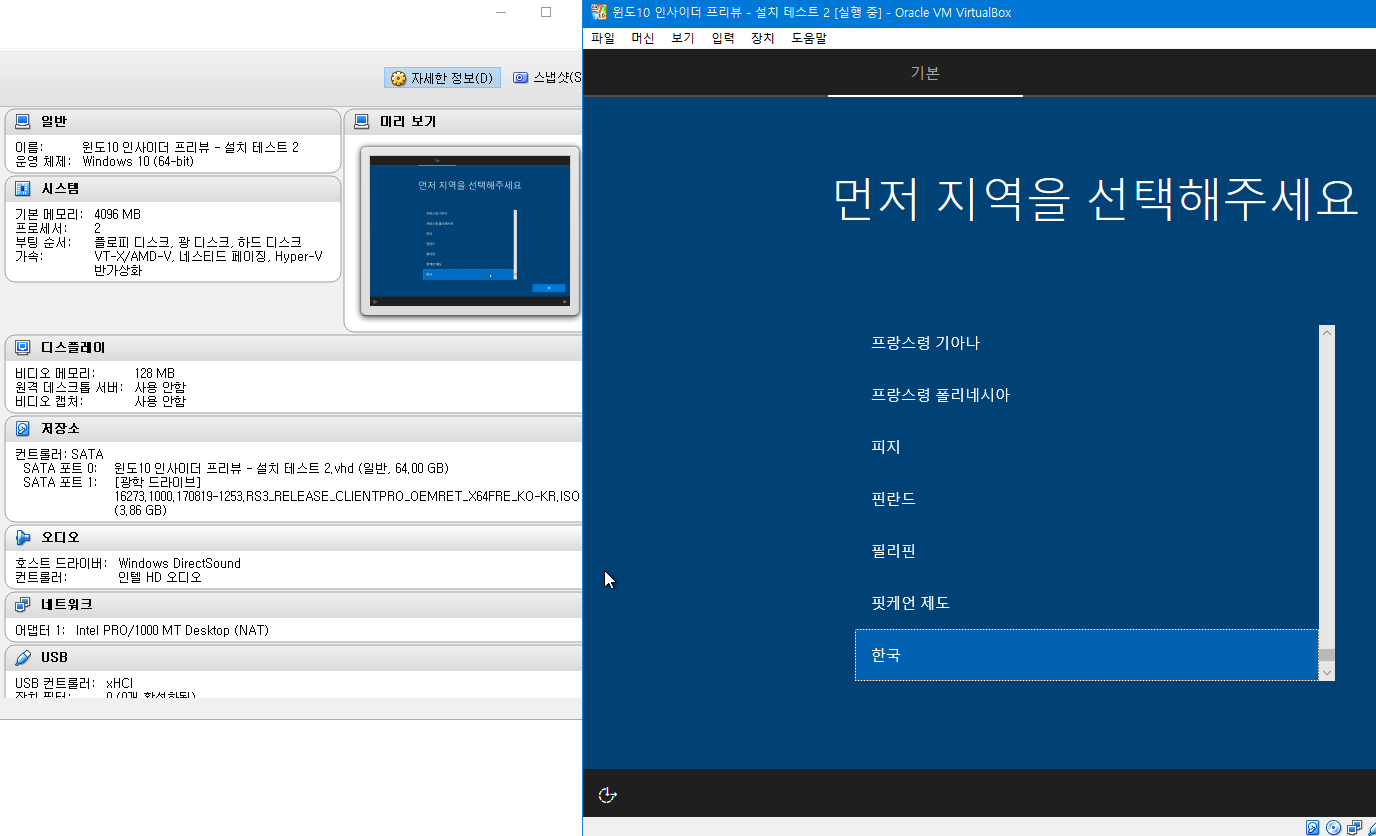This screenshot has width=1376, height=836.
Task: Select 프랑스령 기아나 in the region list
Action: [1087, 343]
